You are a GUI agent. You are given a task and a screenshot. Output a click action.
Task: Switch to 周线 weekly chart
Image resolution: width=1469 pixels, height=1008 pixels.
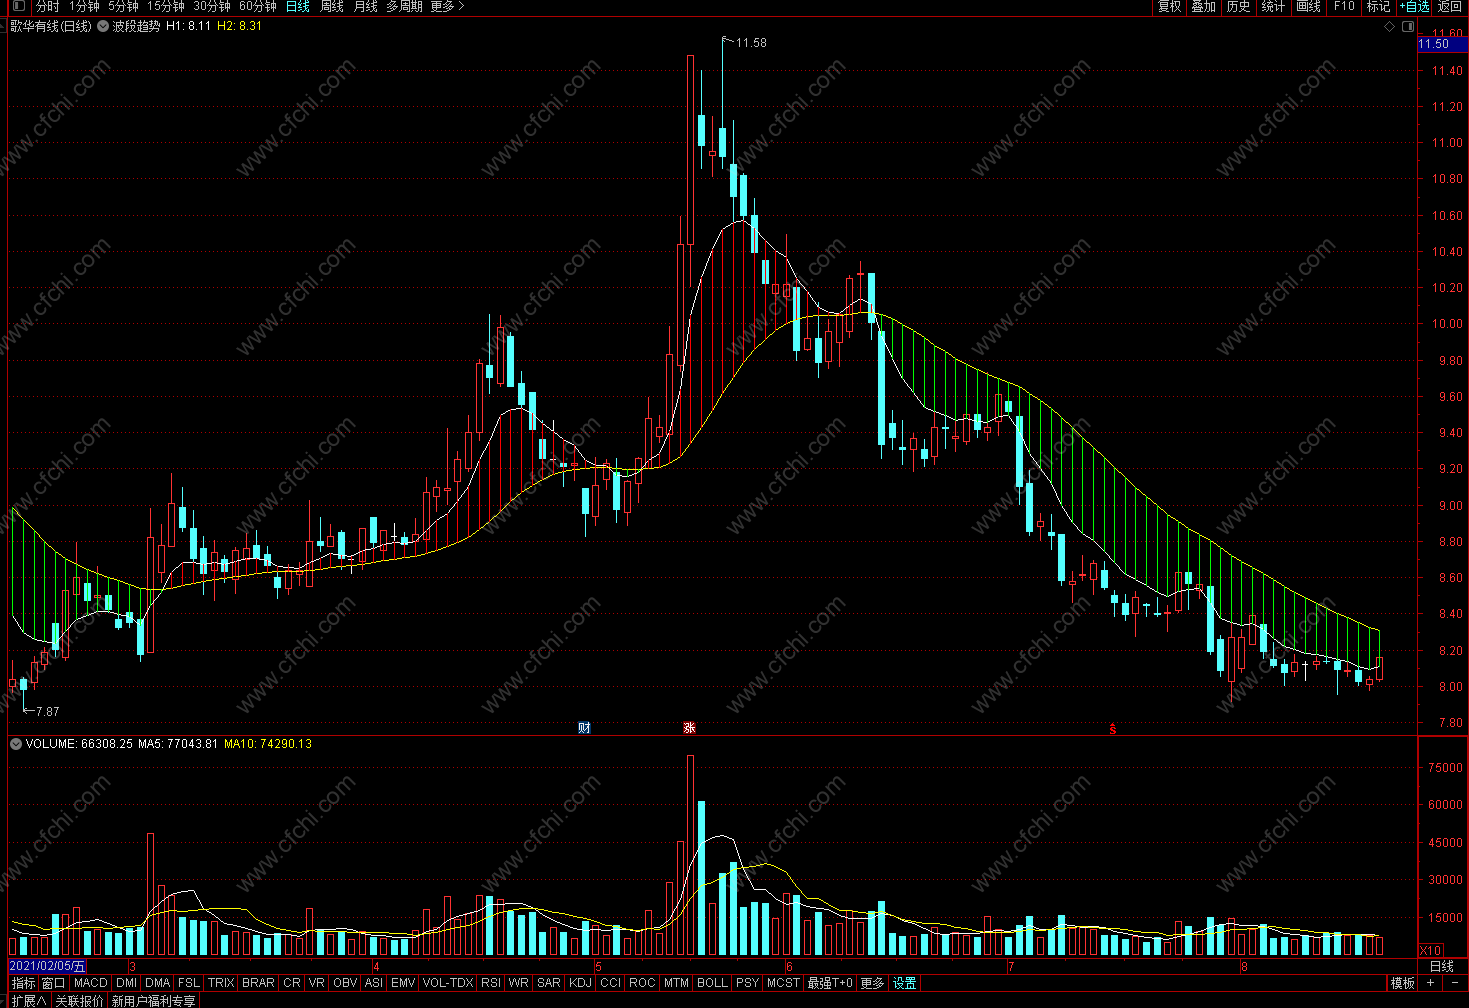(x=332, y=6)
